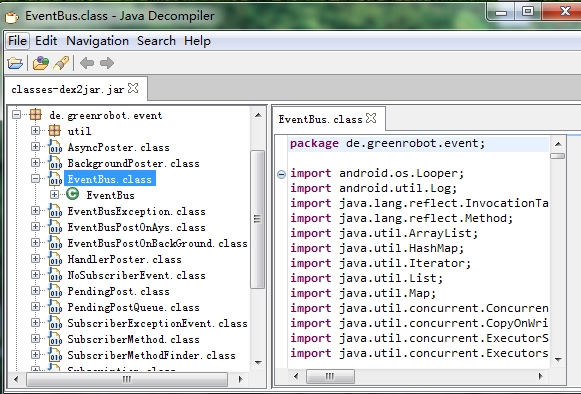Select SubscriberExceptionEvent.class in the tree
Image resolution: width=581 pixels, height=394 pixels.
[157, 323]
